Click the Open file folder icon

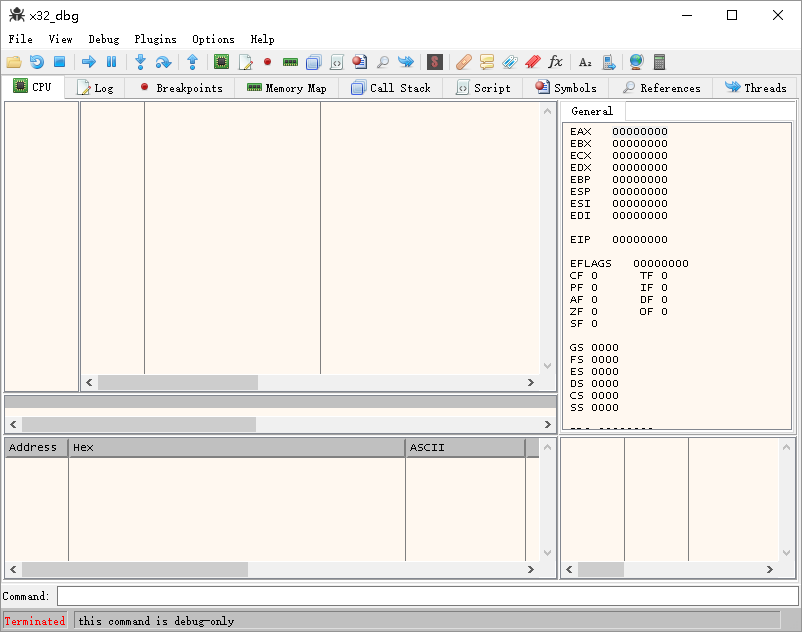tap(14, 62)
